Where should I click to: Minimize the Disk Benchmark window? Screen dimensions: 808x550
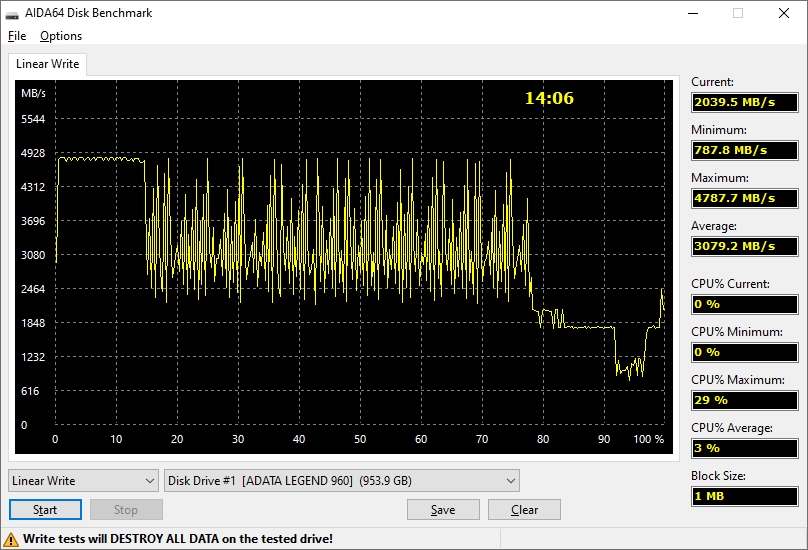pos(692,13)
